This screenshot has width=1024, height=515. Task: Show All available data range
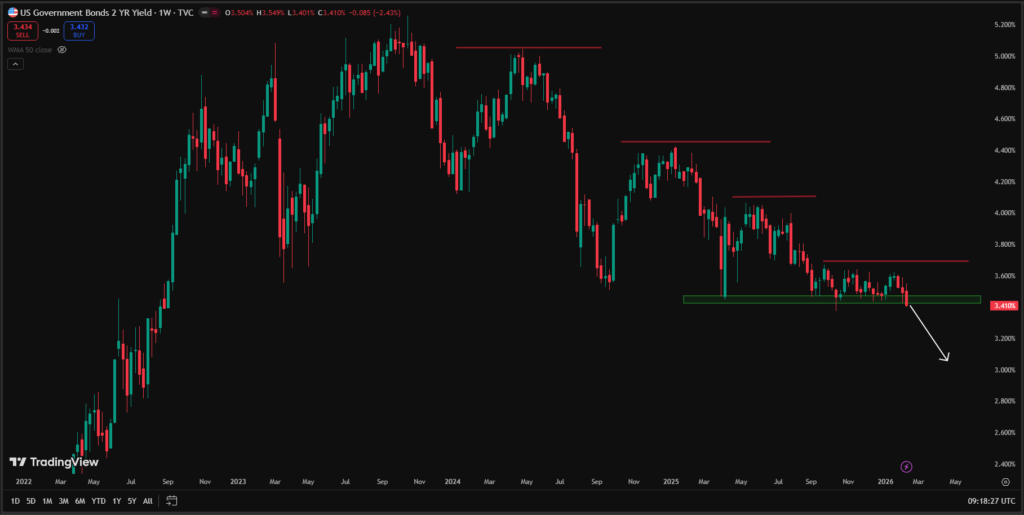(x=148, y=501)
